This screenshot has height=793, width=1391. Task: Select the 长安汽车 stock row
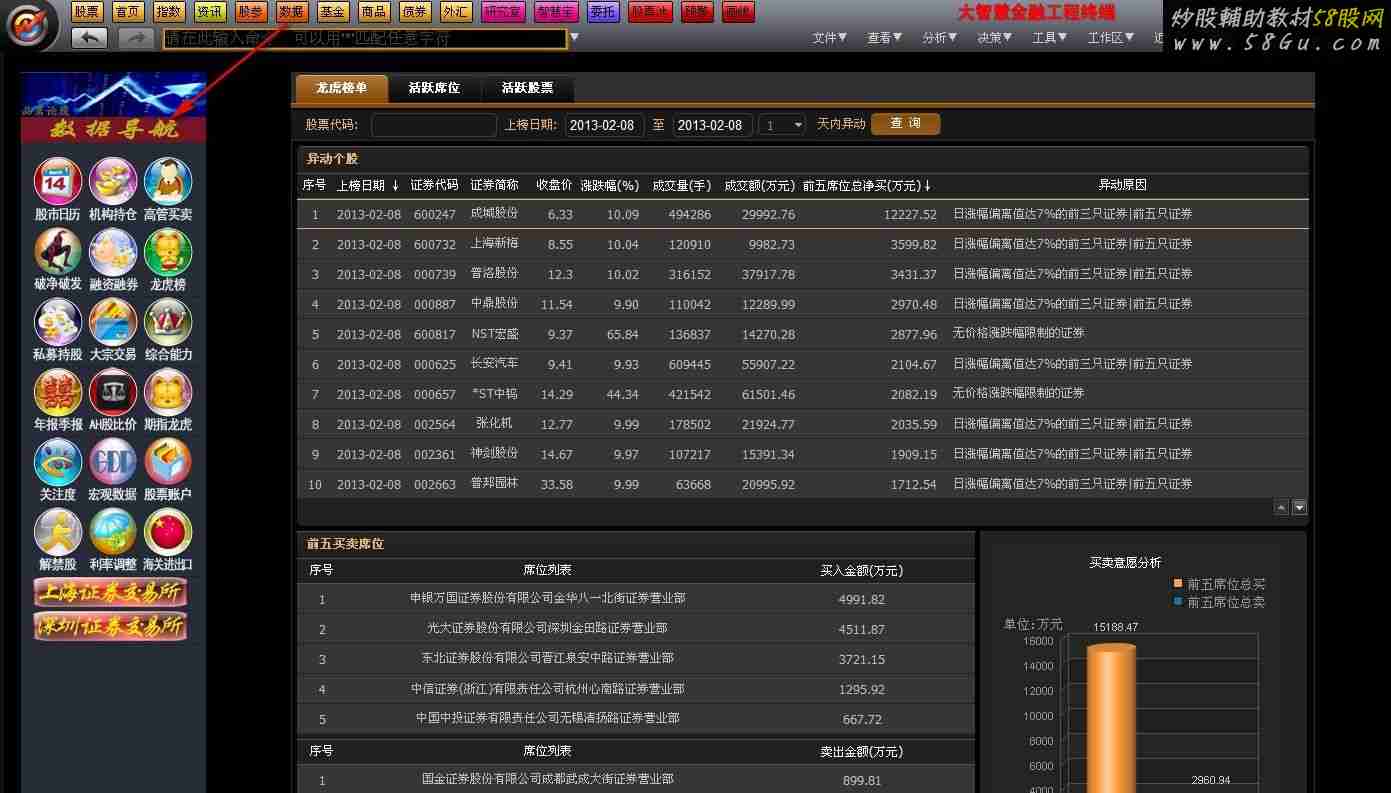(x=802, y=364)
